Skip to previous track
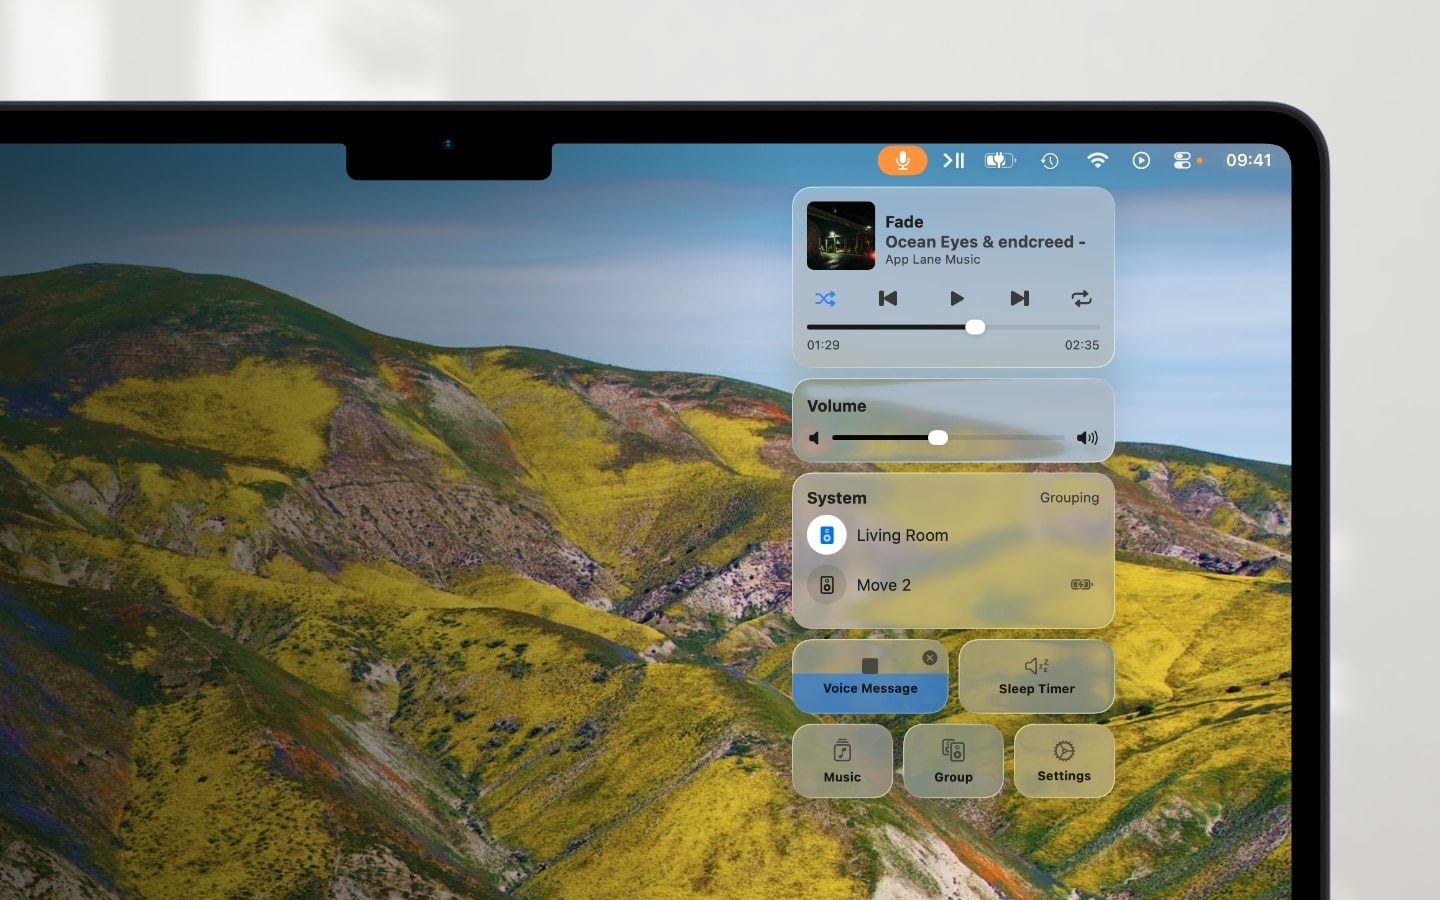This screenshot has height=900, width=1440. (x=888, y=298)
